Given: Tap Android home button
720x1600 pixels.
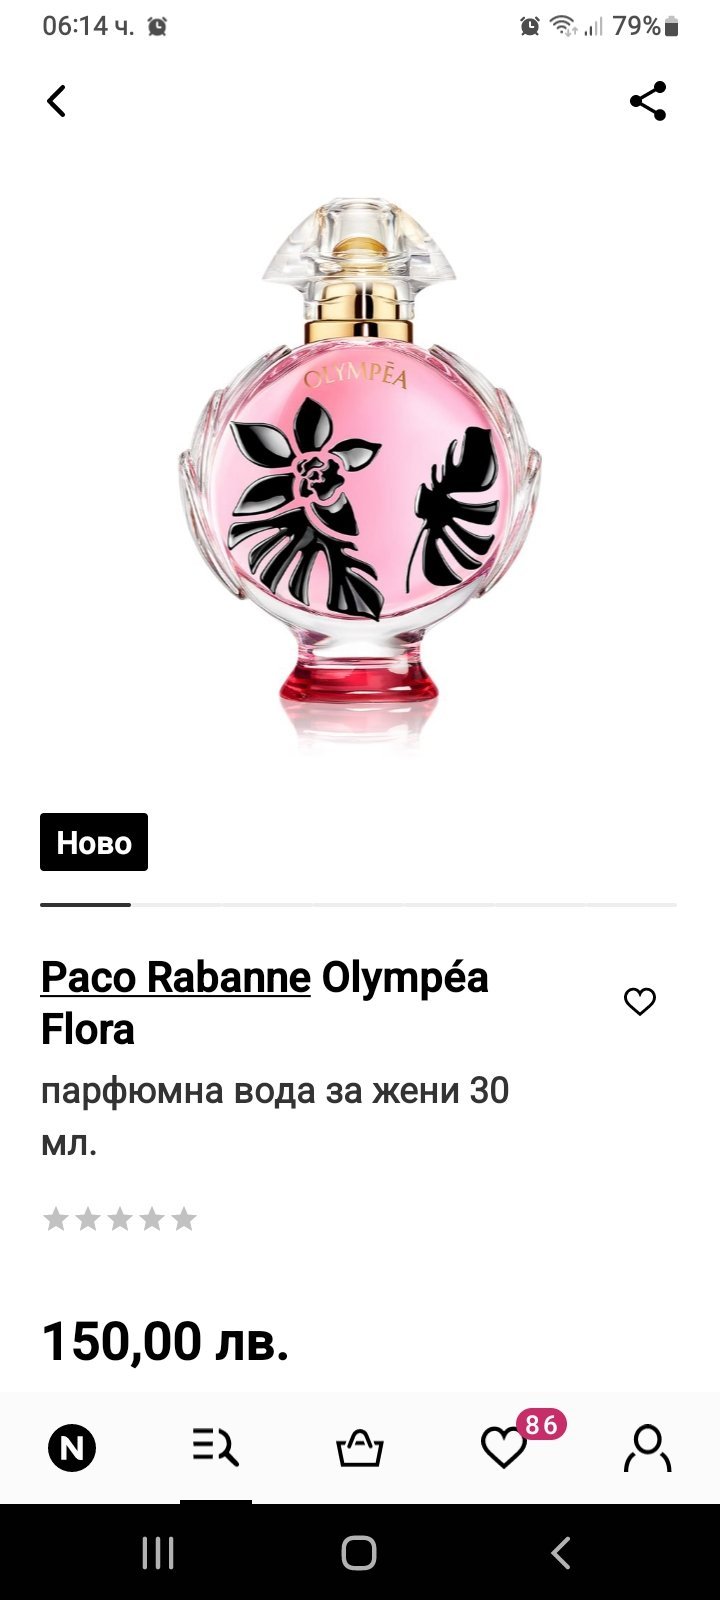Looking at the screenshot, I should tap(359, 1553).
